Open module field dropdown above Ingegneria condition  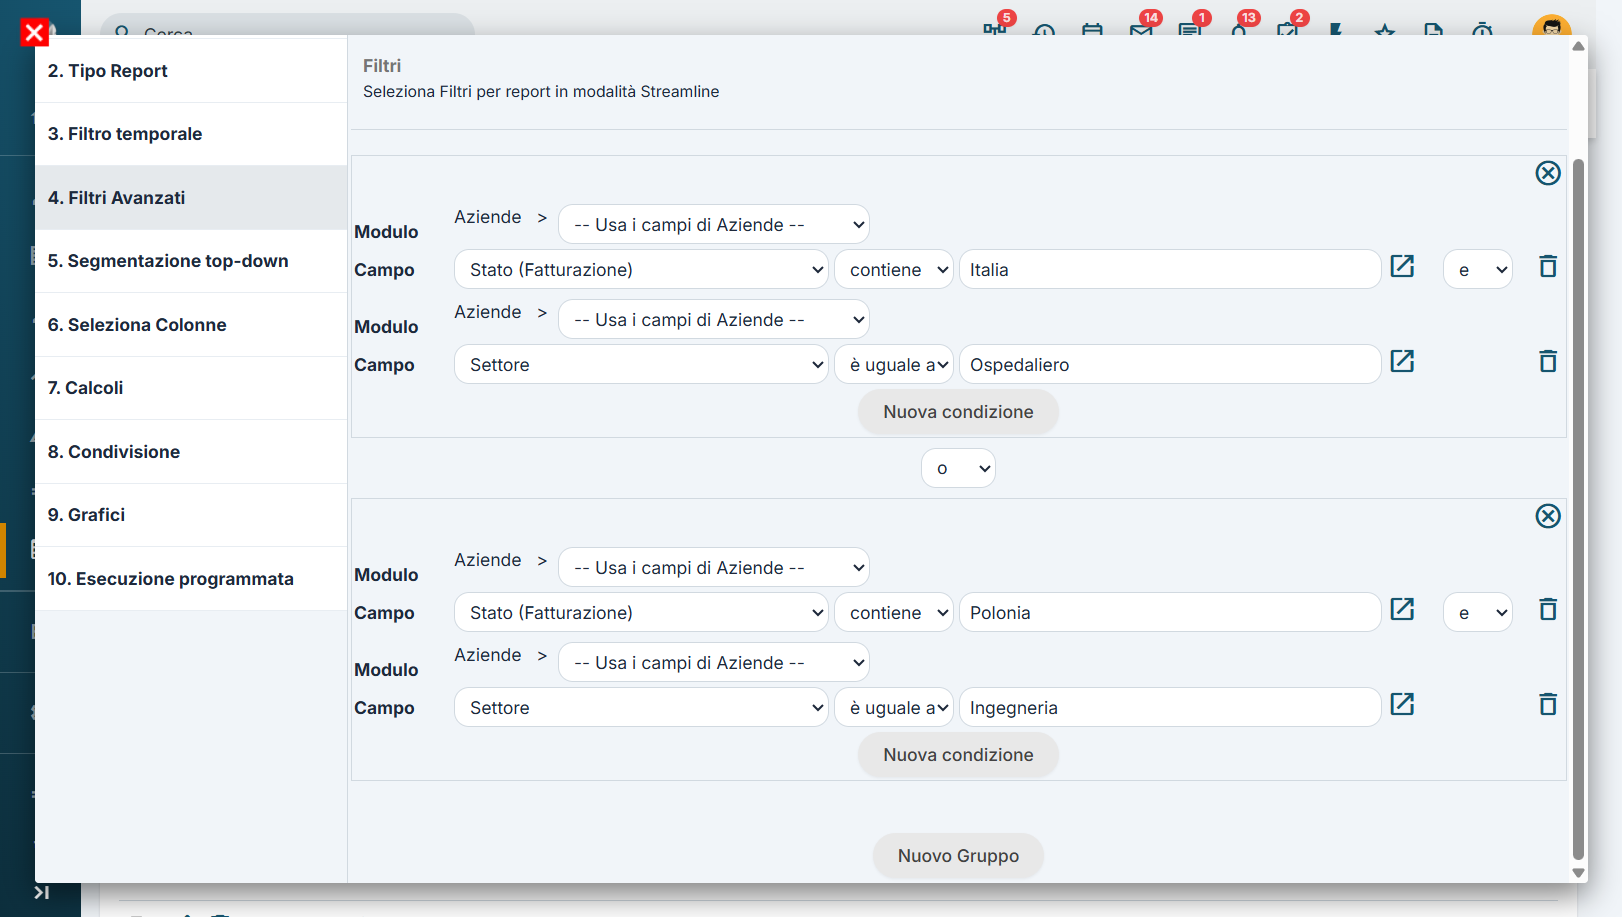(x=714, y=663)
